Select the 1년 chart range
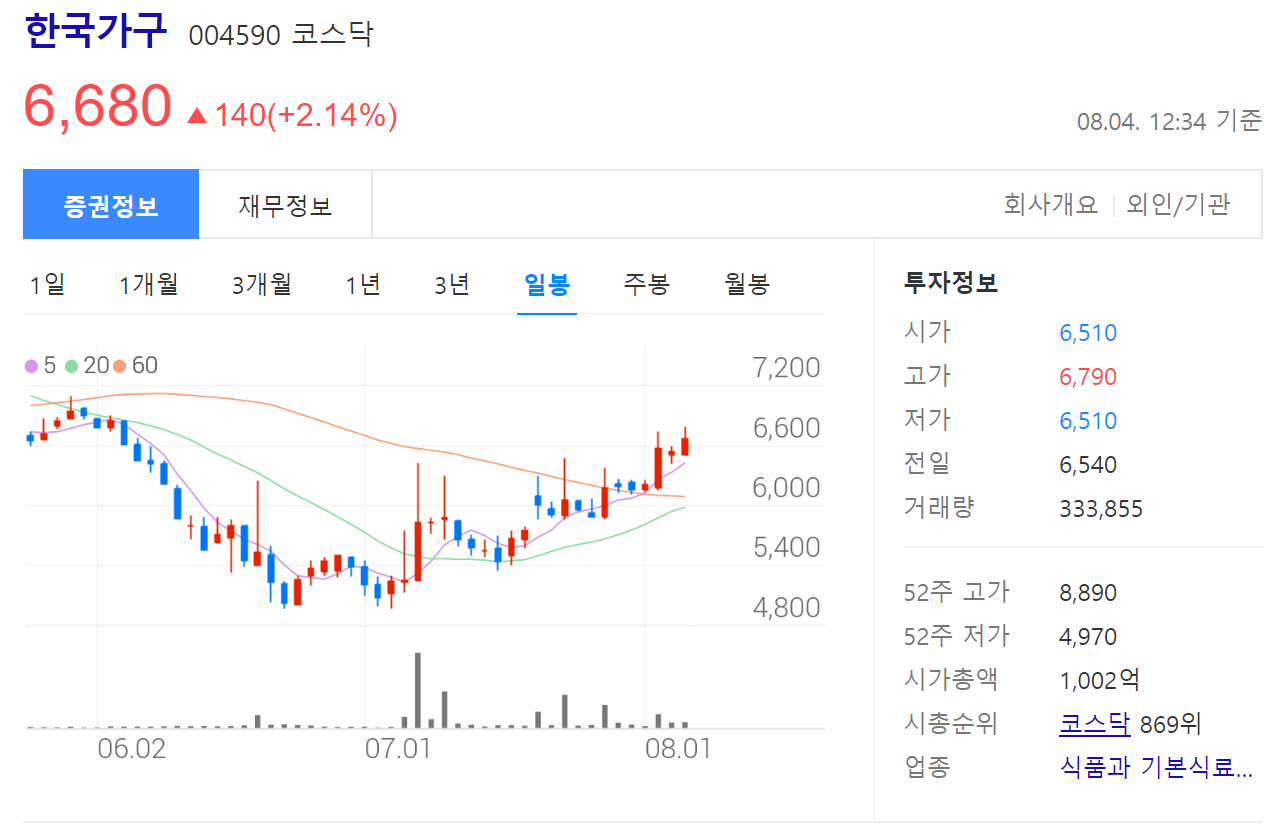The image size is (1287, 829). point(361,284)
